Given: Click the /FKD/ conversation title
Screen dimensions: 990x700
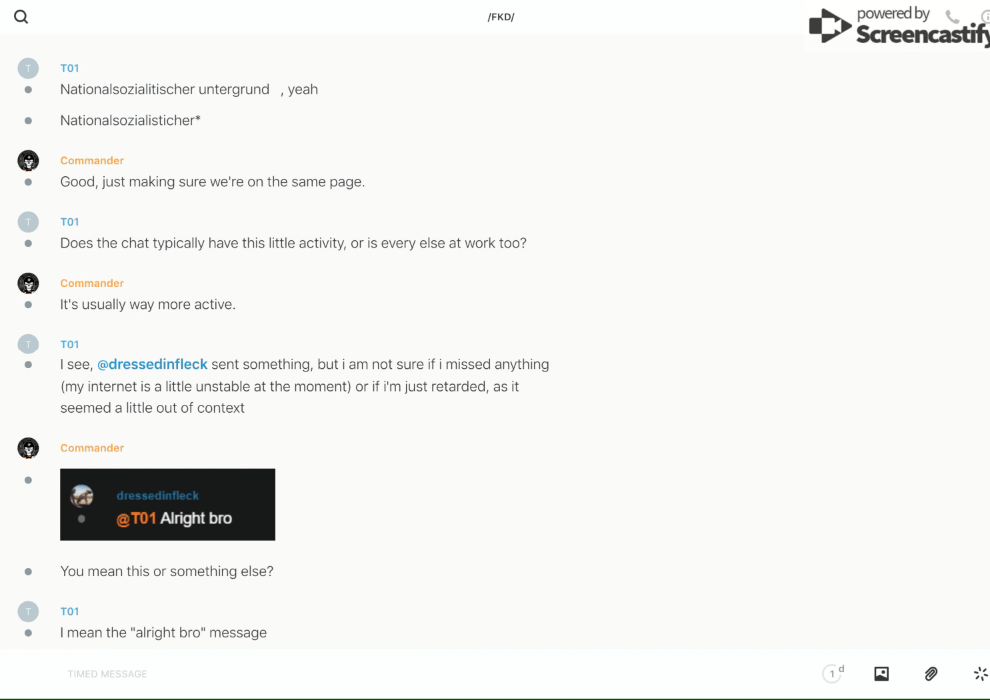Looking at the screenshot, I should point(501,17).
